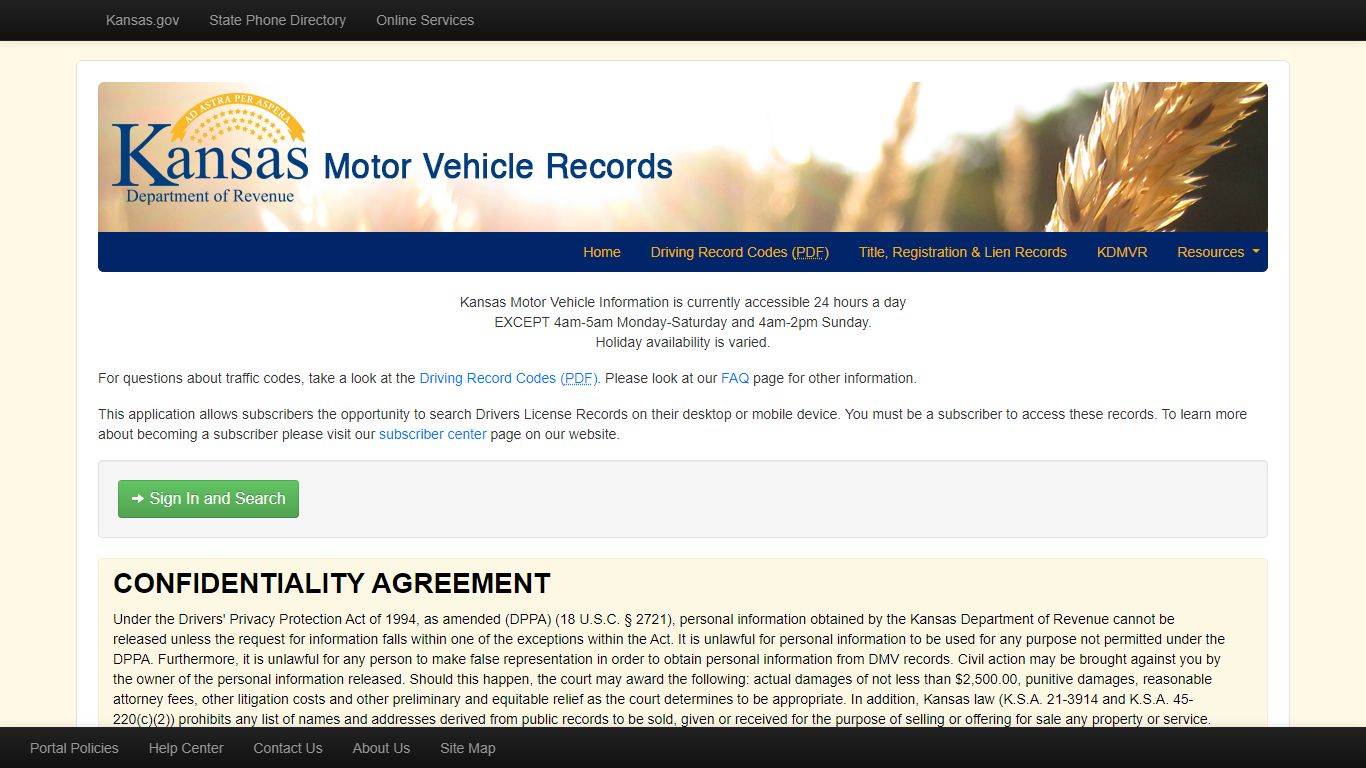Open the KDMVR navigation item
Screen dimensions: 1366x768
click(x=1122, y=252)
